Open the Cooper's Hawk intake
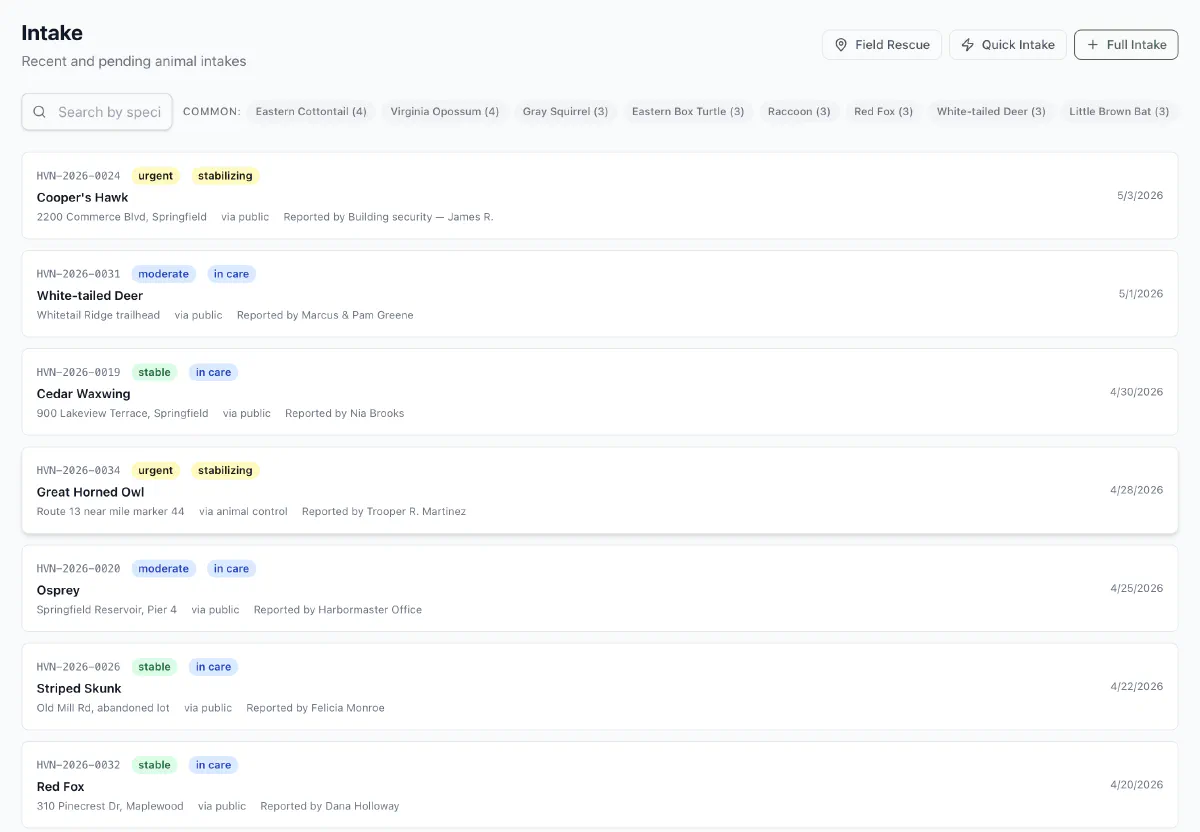This screenshot has width=1200, height=832. click(x=600, y=196)
